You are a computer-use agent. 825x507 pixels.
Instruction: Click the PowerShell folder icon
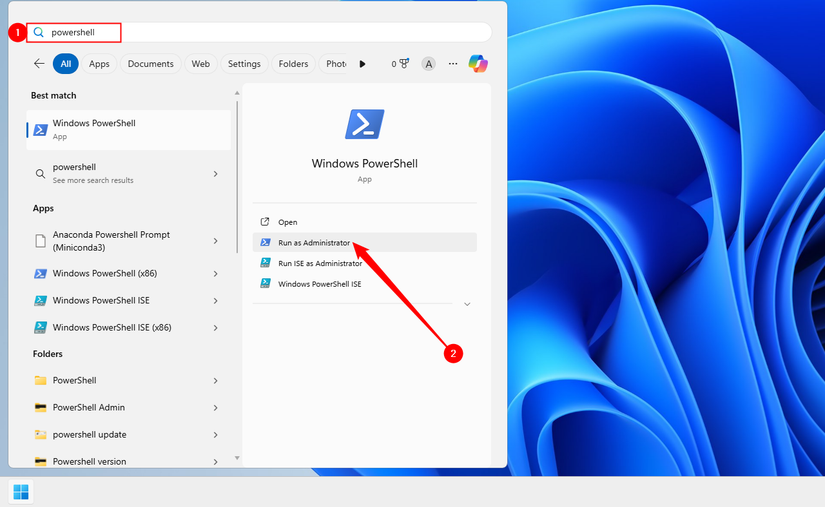41,380
